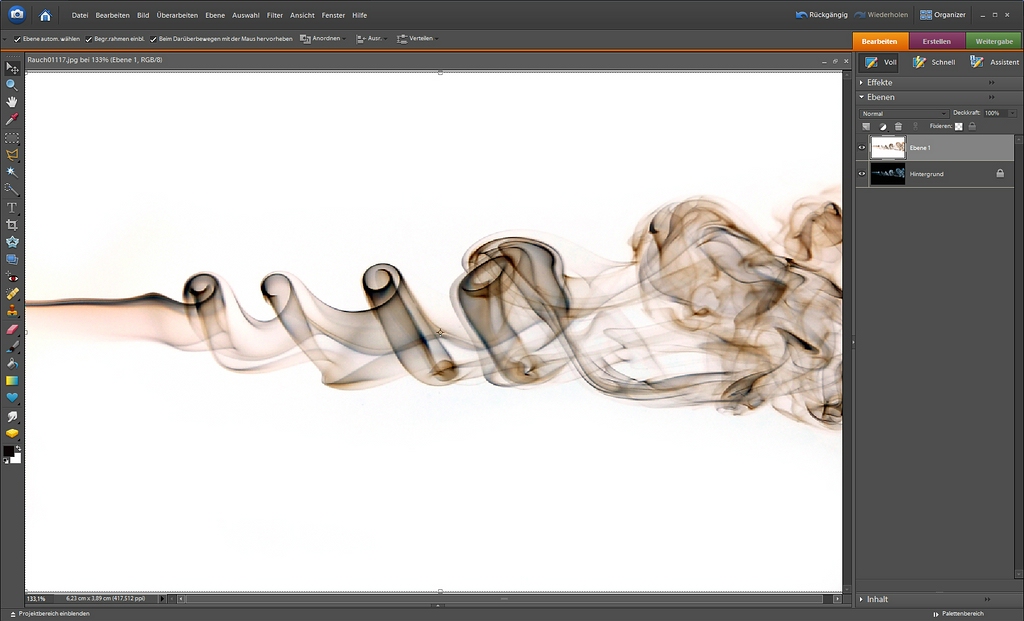Expand the Effekte panel

(861, 82)
